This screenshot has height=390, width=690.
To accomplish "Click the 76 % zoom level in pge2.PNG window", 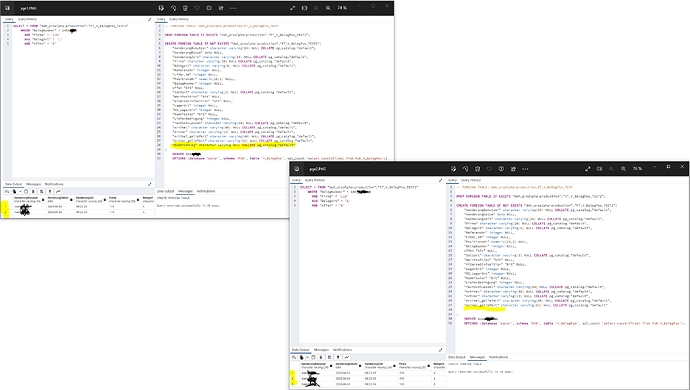I will tap(637, 169).
